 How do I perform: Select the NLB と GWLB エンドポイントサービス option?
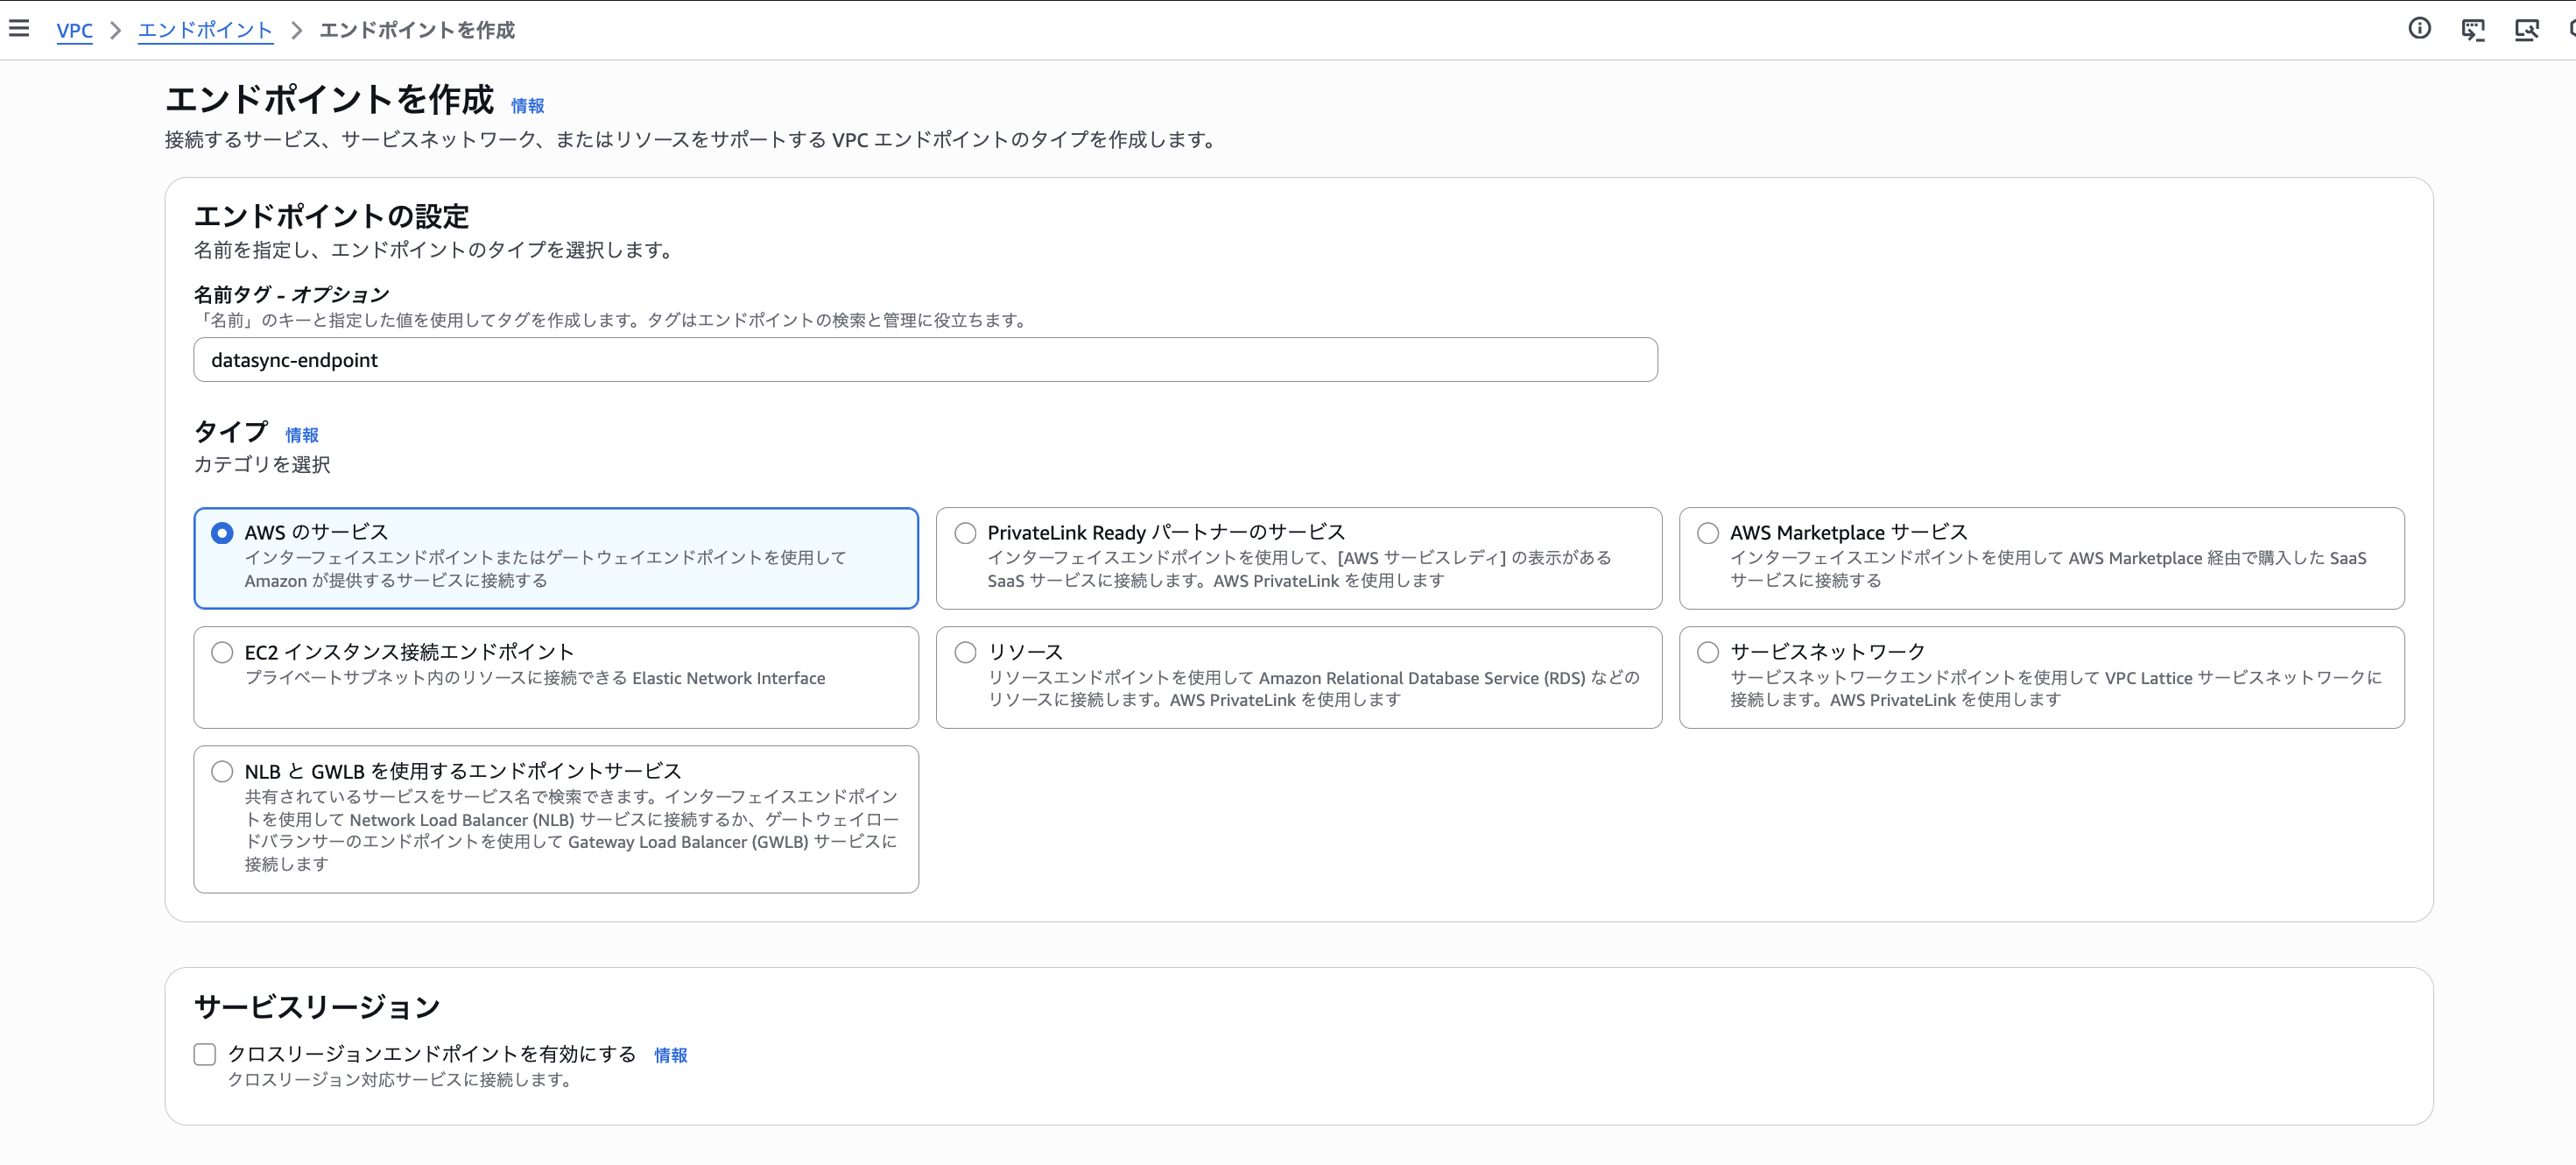[222, 771]
